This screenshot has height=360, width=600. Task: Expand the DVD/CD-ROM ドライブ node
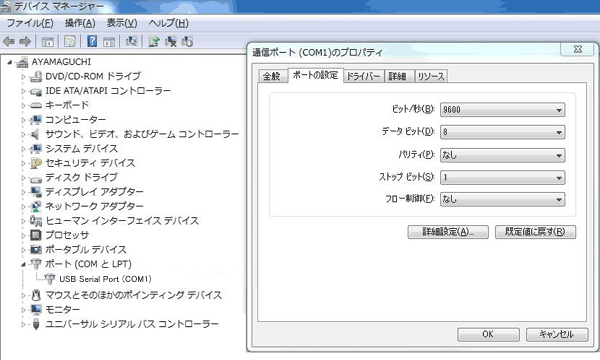(23, 77)
